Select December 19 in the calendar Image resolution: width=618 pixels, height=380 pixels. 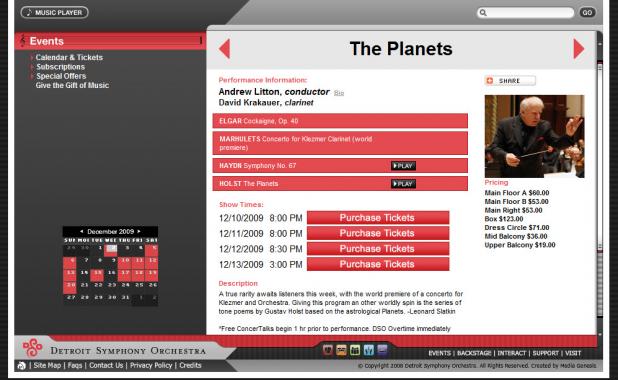click(x=151, y=276)
